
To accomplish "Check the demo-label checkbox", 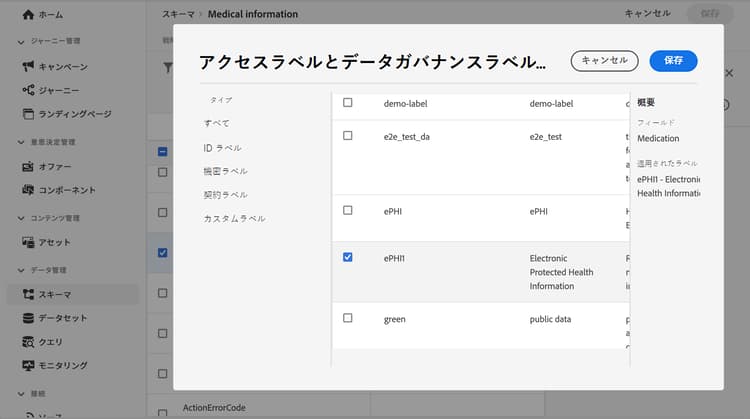I will 348,103.
